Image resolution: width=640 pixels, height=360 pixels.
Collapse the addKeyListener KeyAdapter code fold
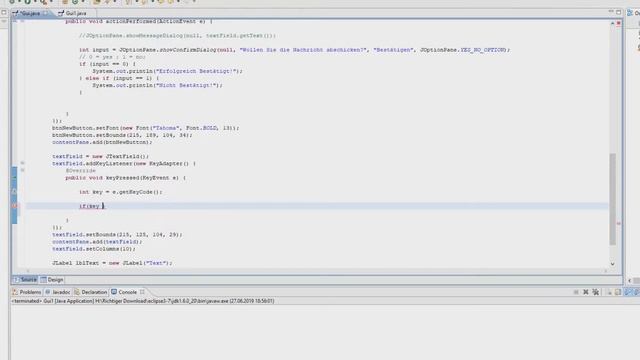coord(22,163)
